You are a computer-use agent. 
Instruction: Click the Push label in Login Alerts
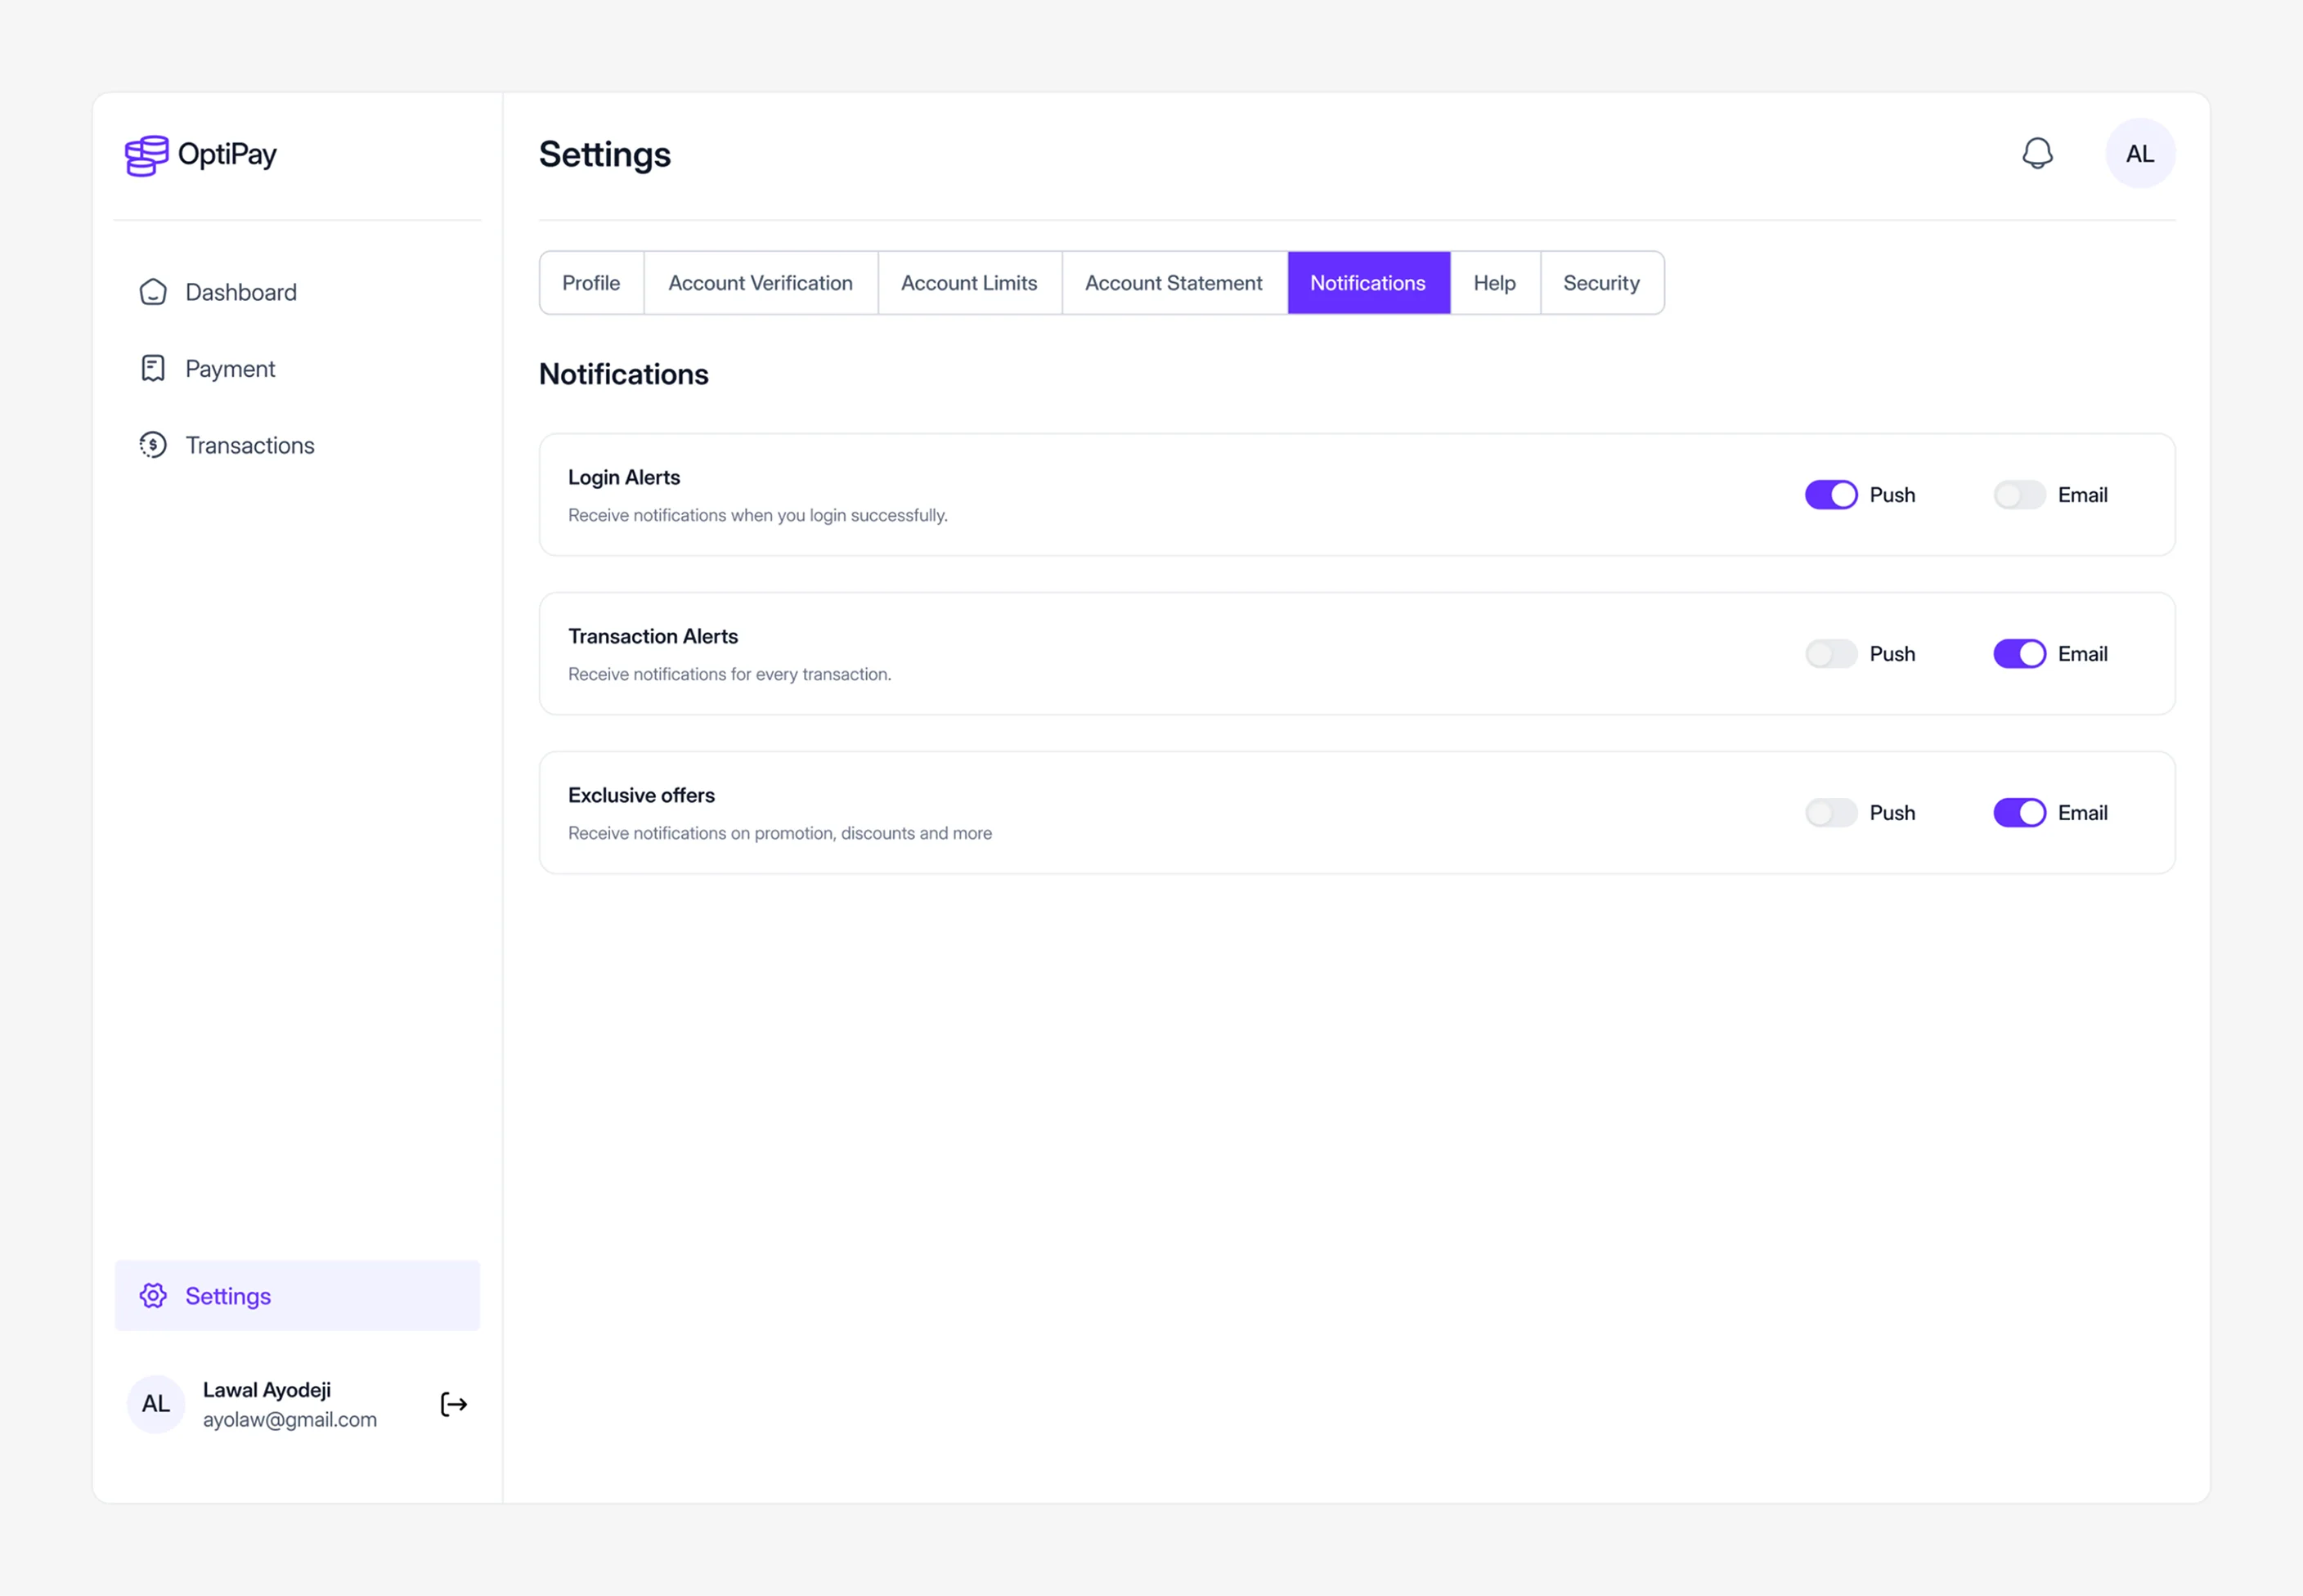(1892, 495)
